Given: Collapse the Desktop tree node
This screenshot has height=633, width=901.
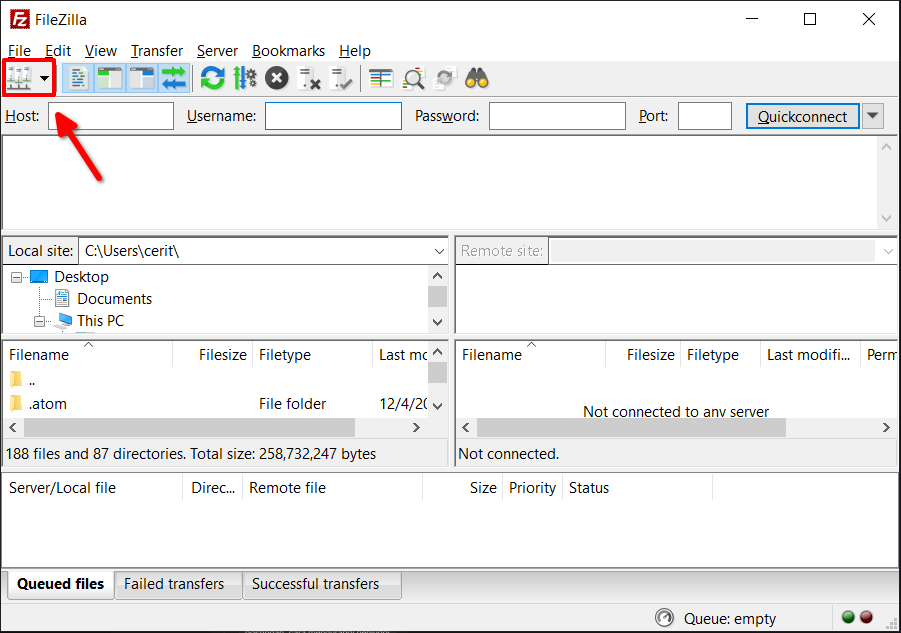Looking at the screenshot, I should [17, 277].
